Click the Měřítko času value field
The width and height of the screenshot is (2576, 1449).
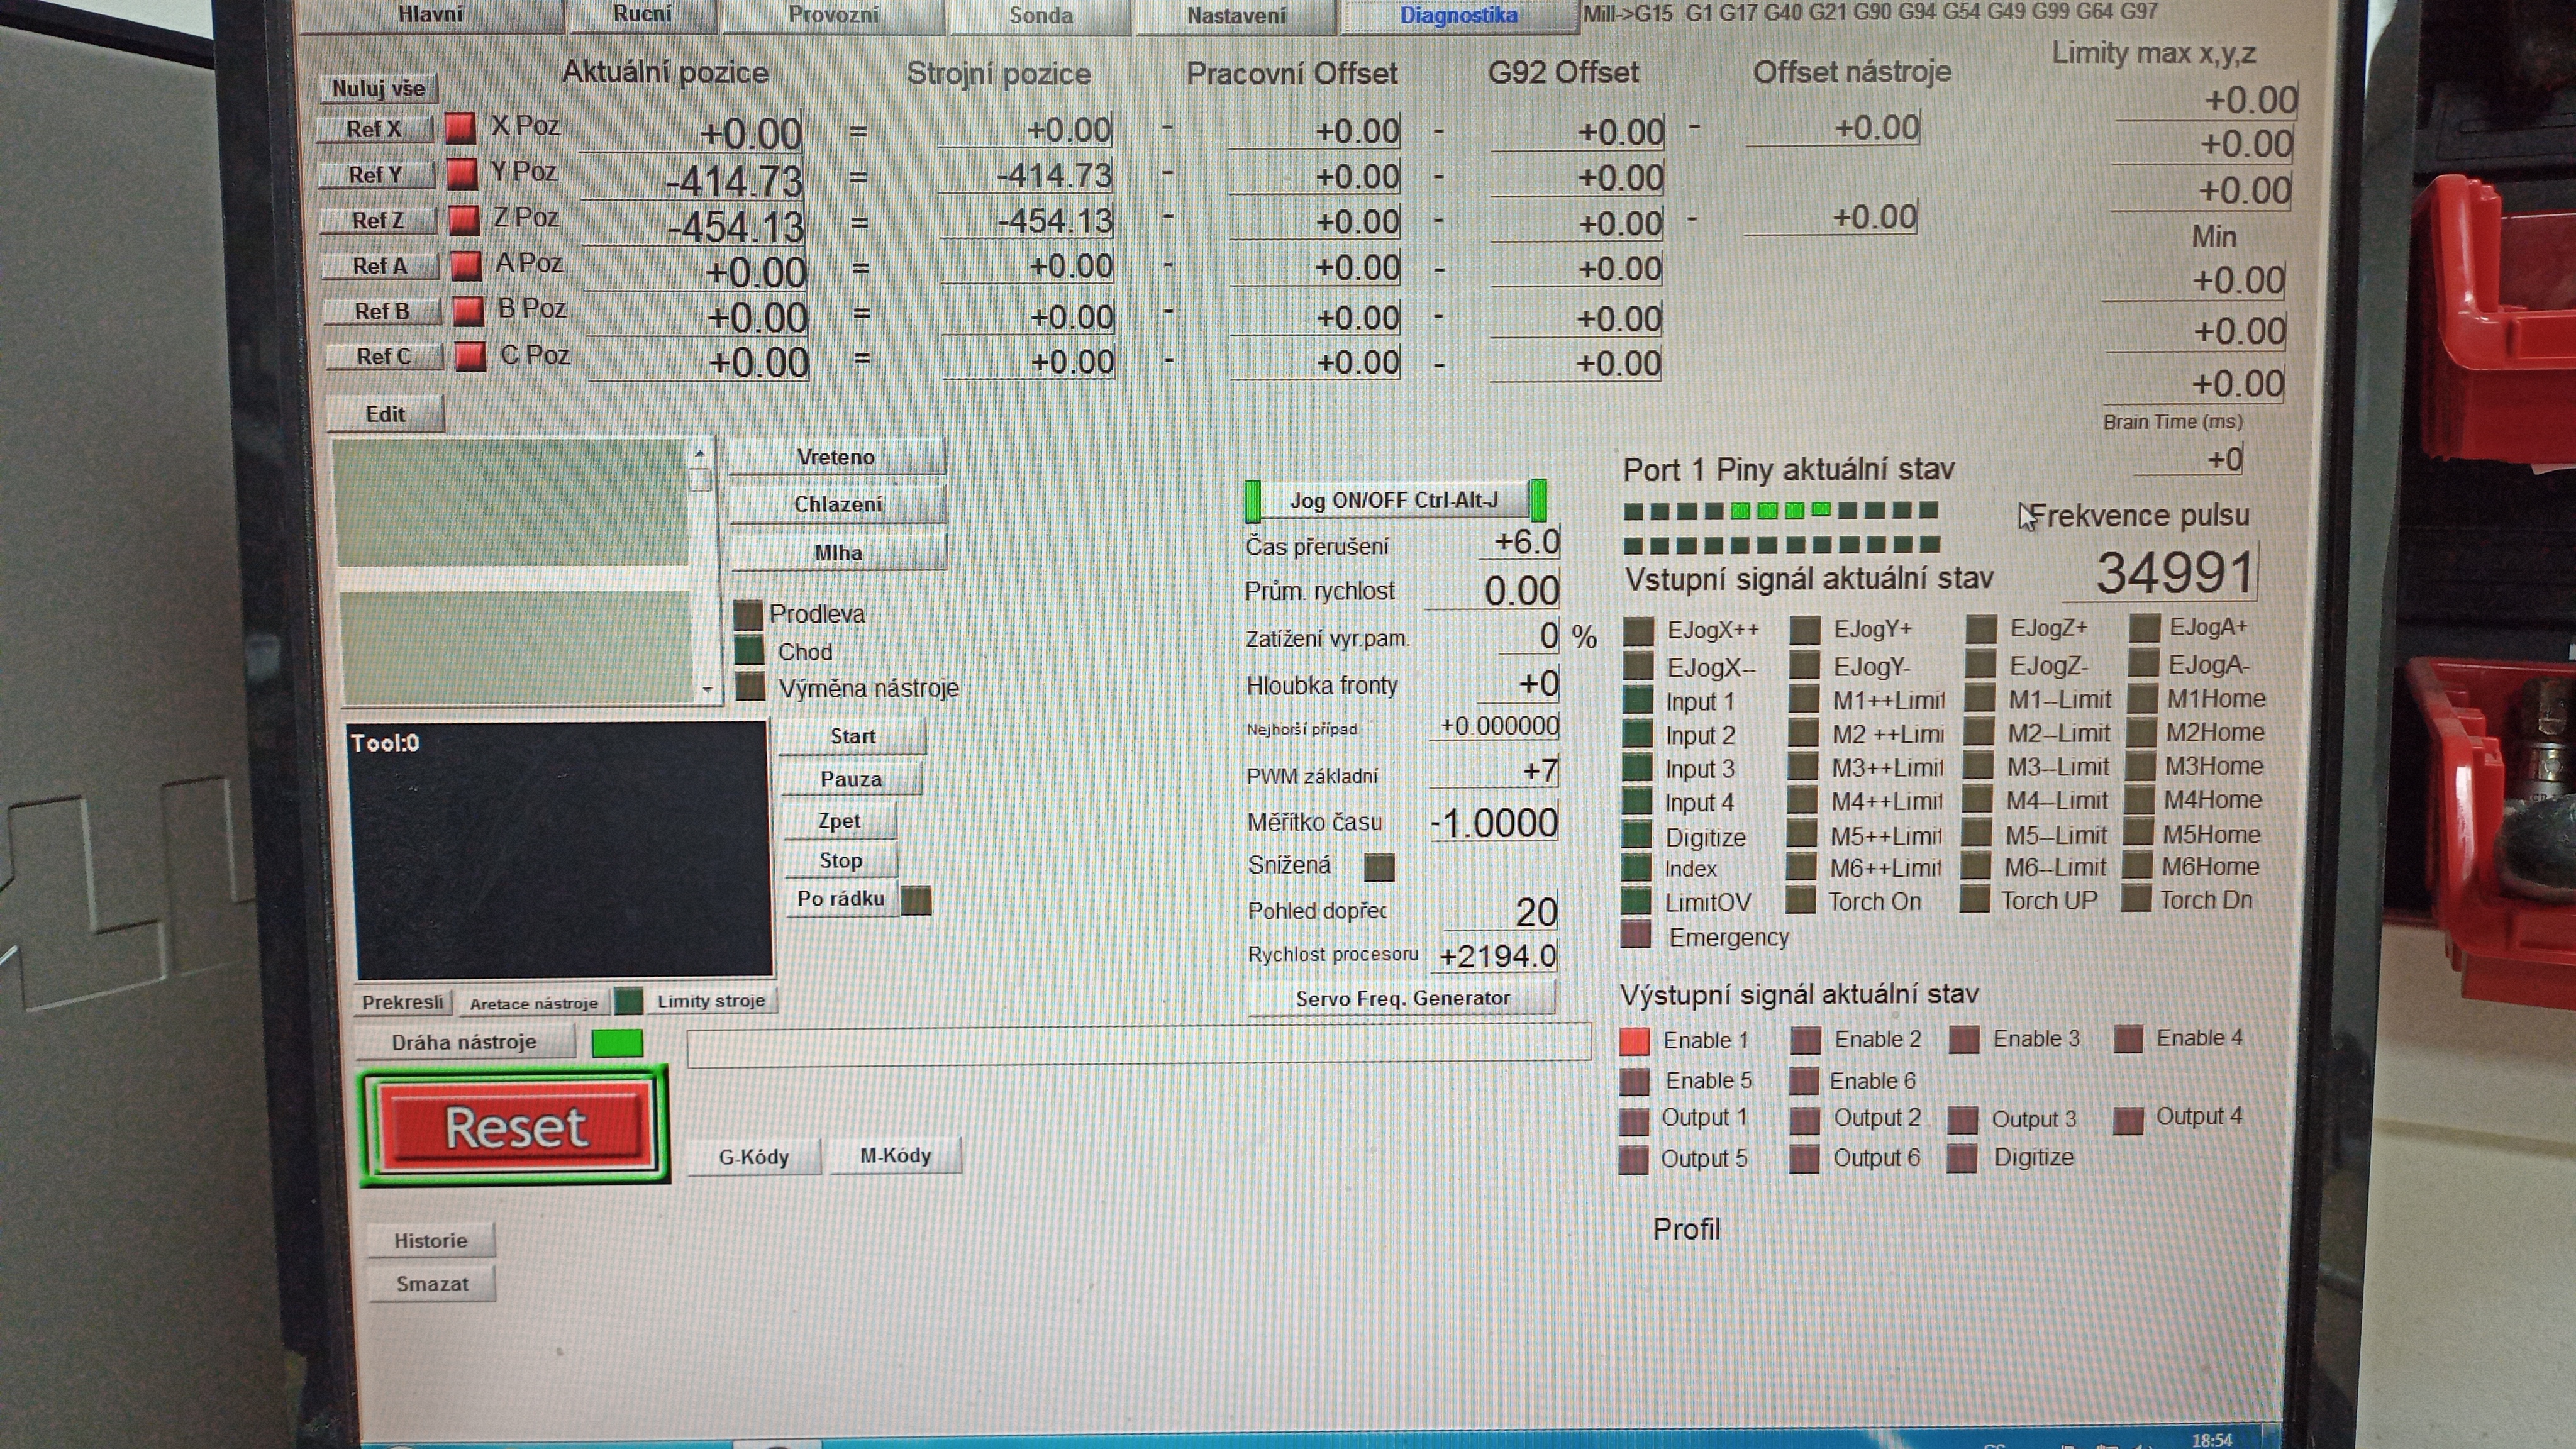1494,823
